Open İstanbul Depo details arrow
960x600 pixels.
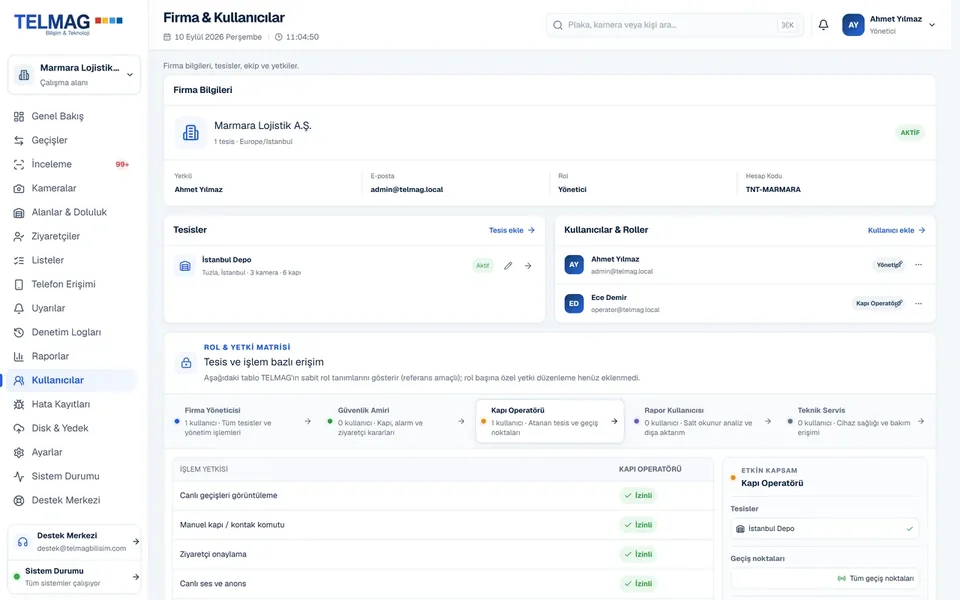coord(528,266)
